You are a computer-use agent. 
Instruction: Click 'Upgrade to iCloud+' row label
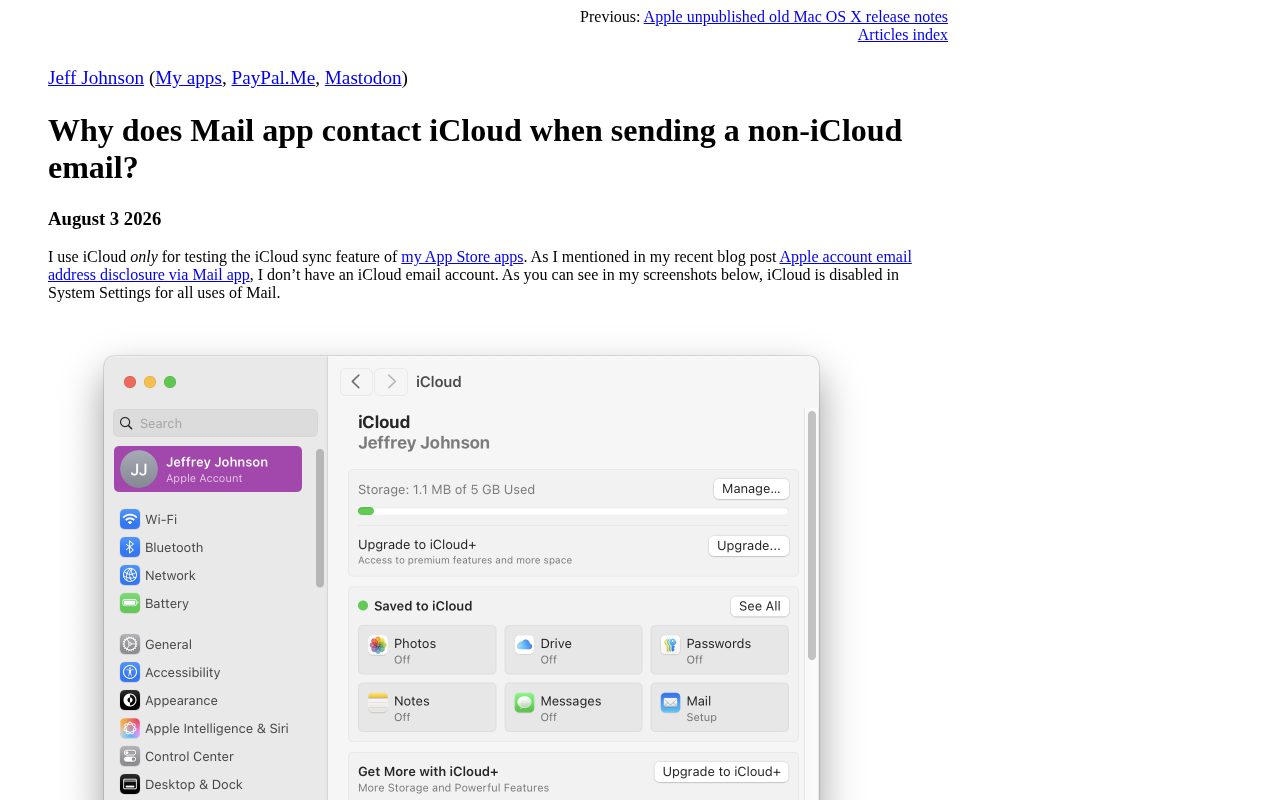[417, 544]
